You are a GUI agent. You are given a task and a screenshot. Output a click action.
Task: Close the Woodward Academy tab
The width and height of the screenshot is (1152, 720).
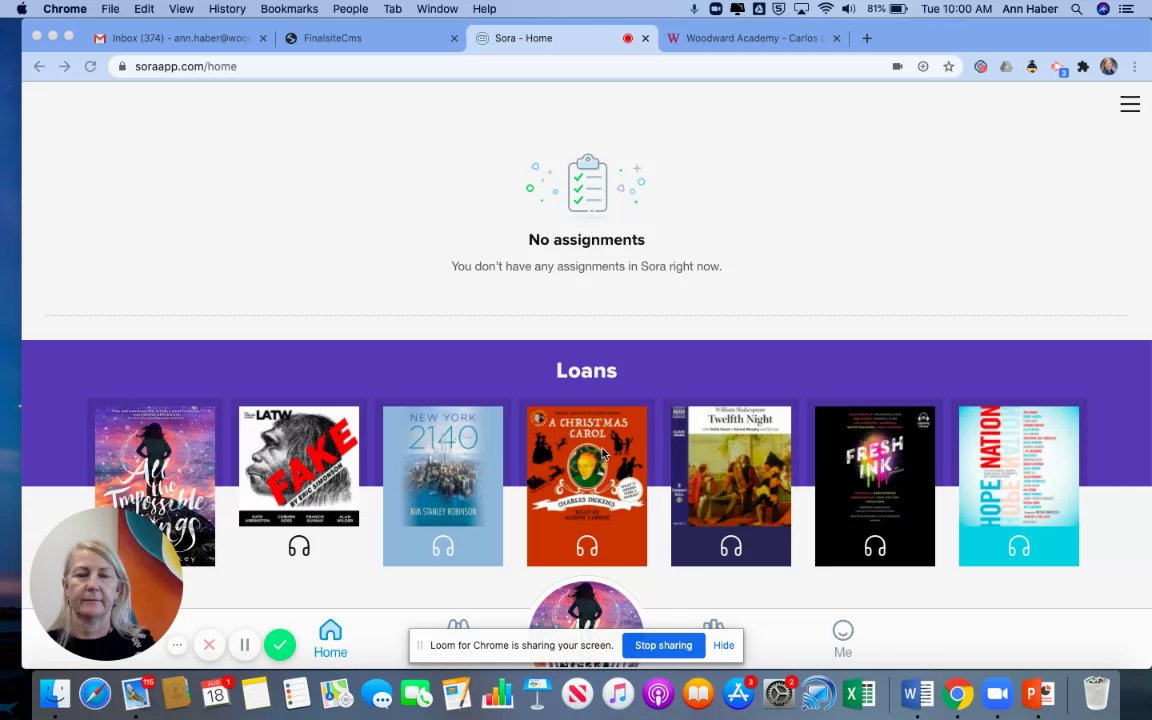tap(836, 38)
